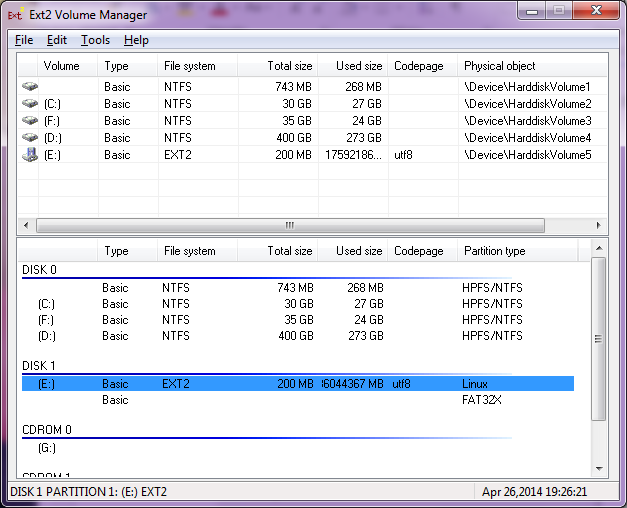This screenshot has width=627, height=508.
Task: Sort by File system column in top list
Action: pyautogui.click(x=197, y=66)
